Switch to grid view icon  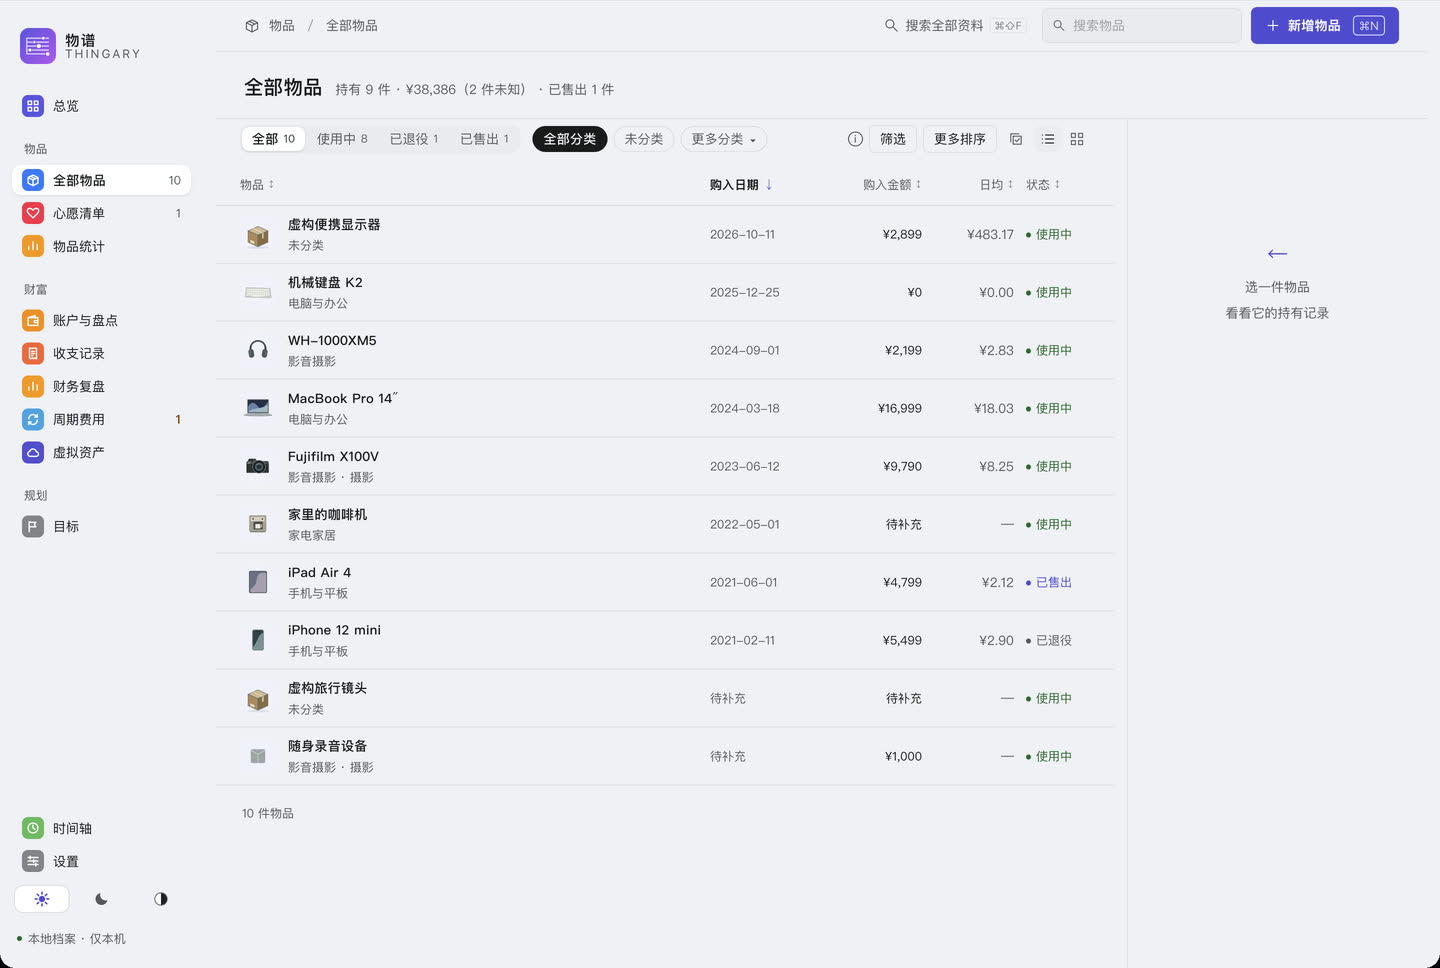point(1077,139)
